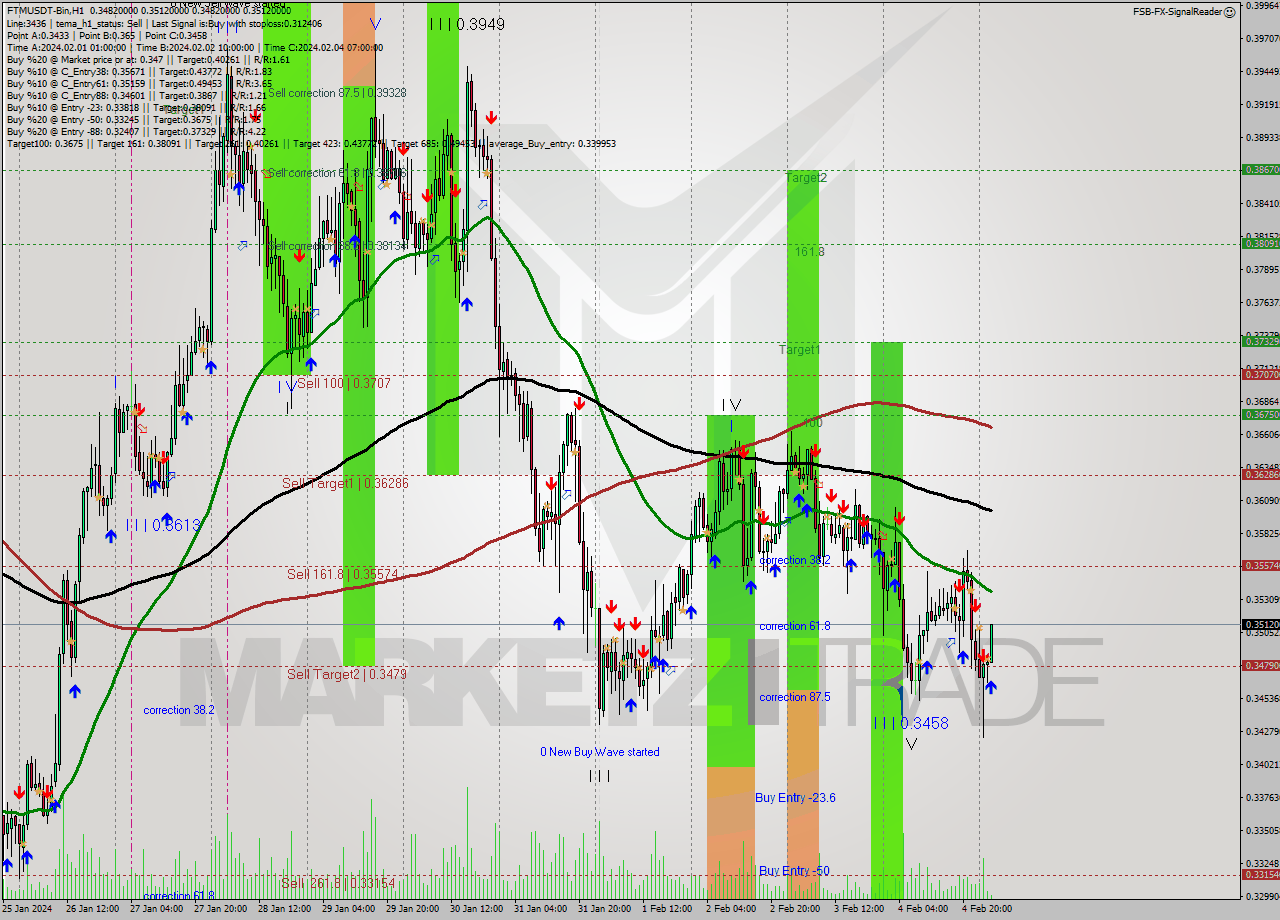Viewport: 1280px width, 920px height.
Task: Click the 1 Feb 12:00 time axis label
Action: click(x=667, y=909)
